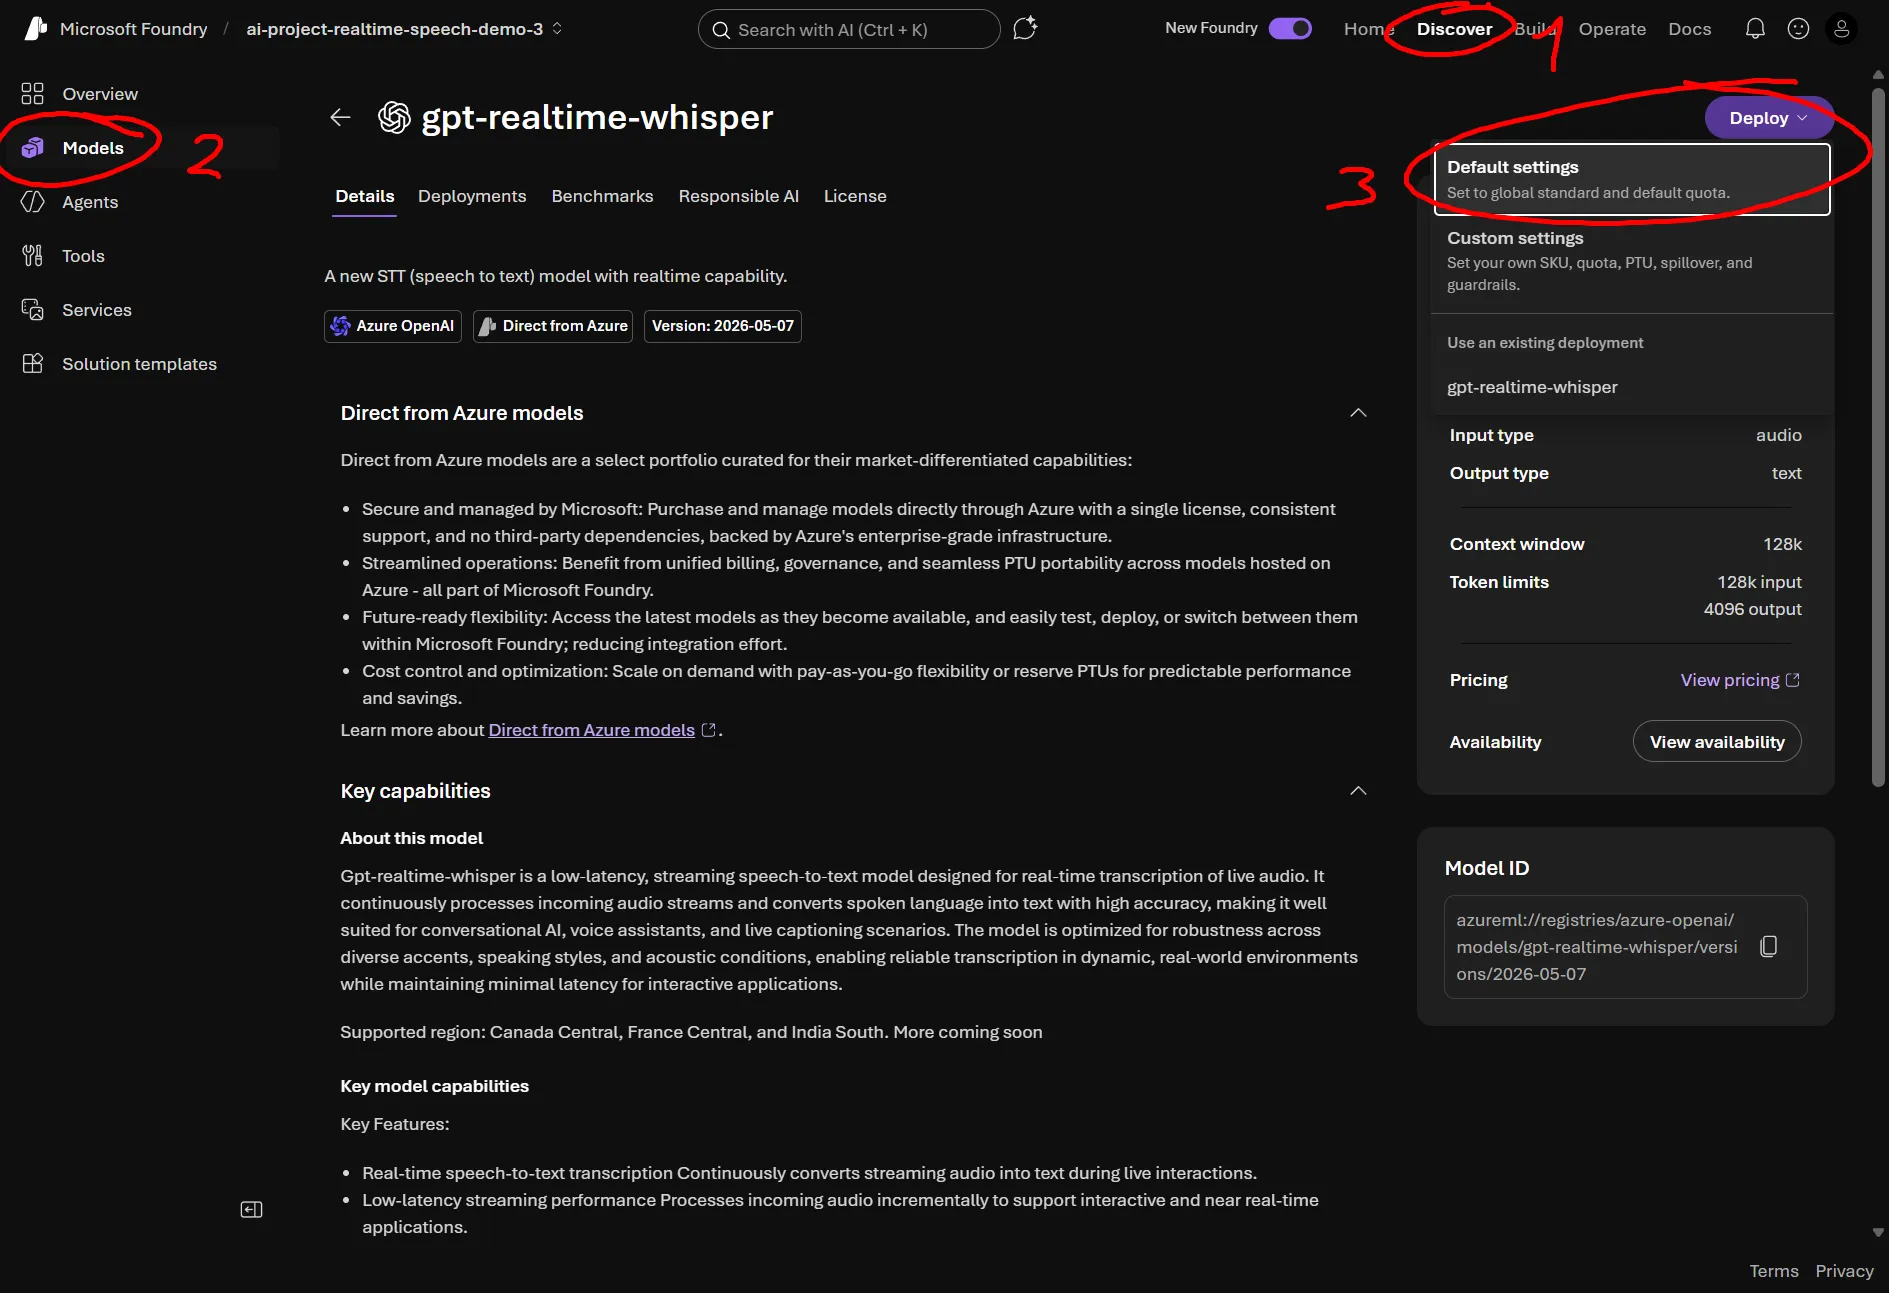Click the Azure OpenAI tag
This screenshot has width=1889, height=1293.
pyautogui.click(x=393, y=326)
